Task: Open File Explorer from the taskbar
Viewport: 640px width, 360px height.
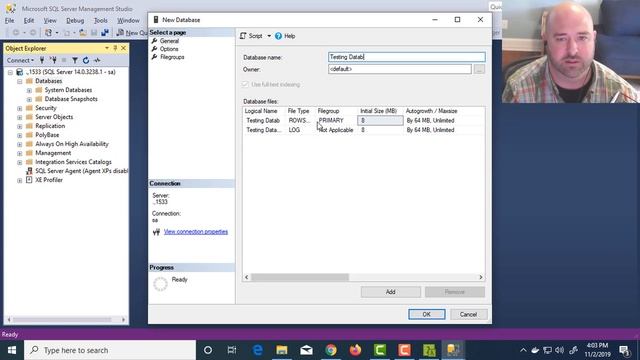Action: [x=282, y=350]
